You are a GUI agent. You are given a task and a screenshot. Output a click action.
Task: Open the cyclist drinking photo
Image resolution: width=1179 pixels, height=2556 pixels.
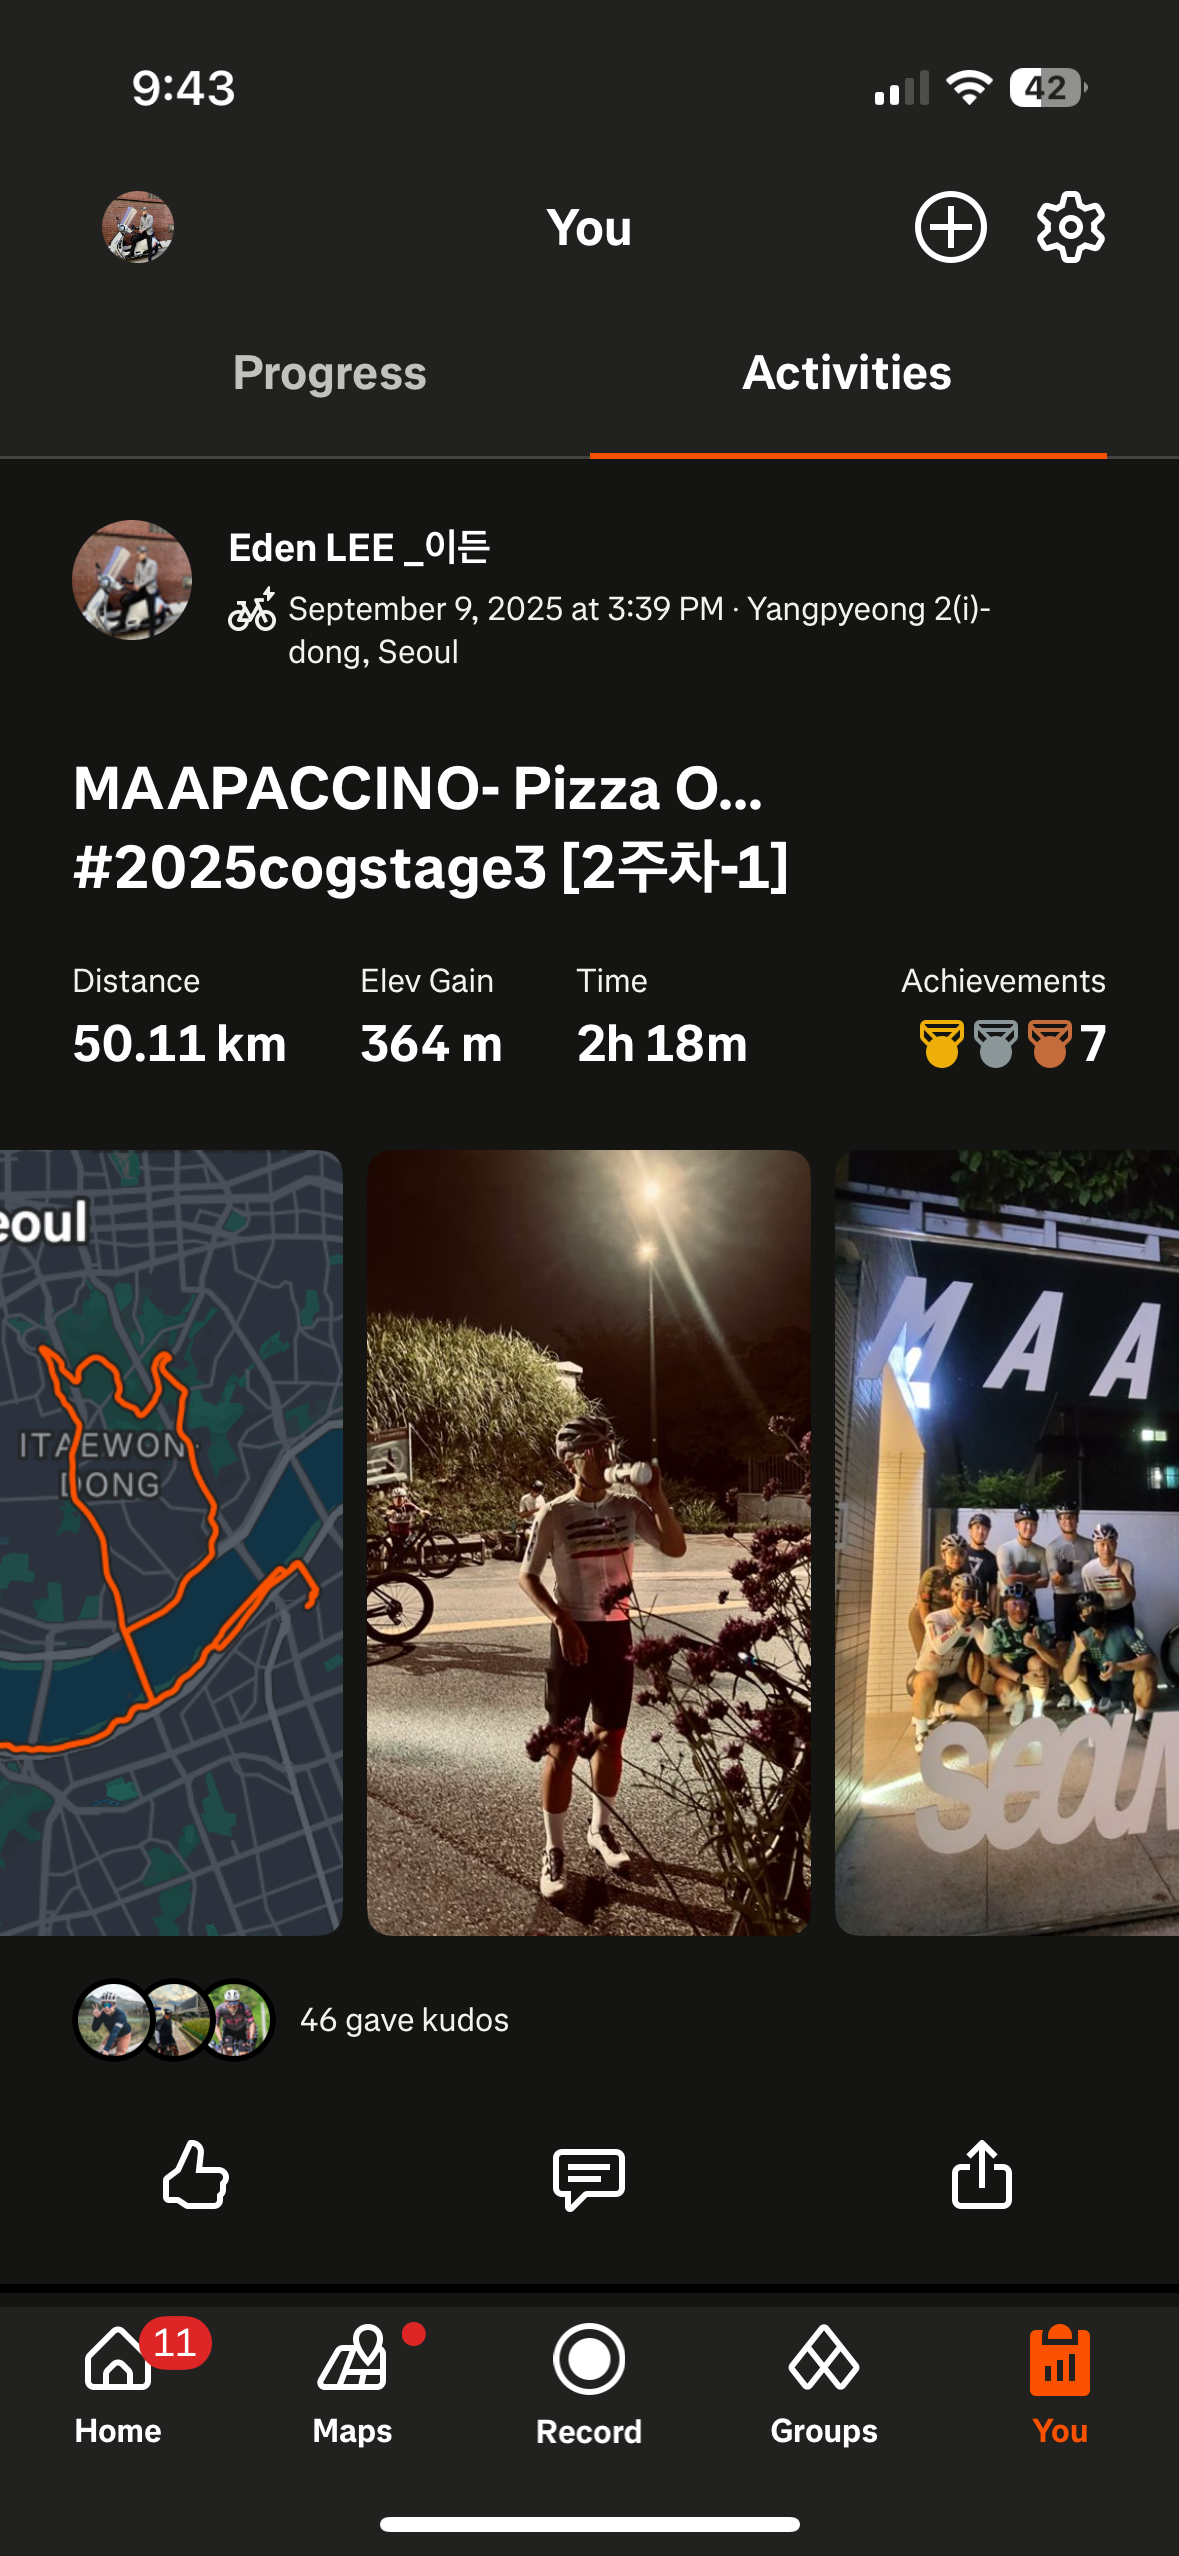click(588, 1542)
